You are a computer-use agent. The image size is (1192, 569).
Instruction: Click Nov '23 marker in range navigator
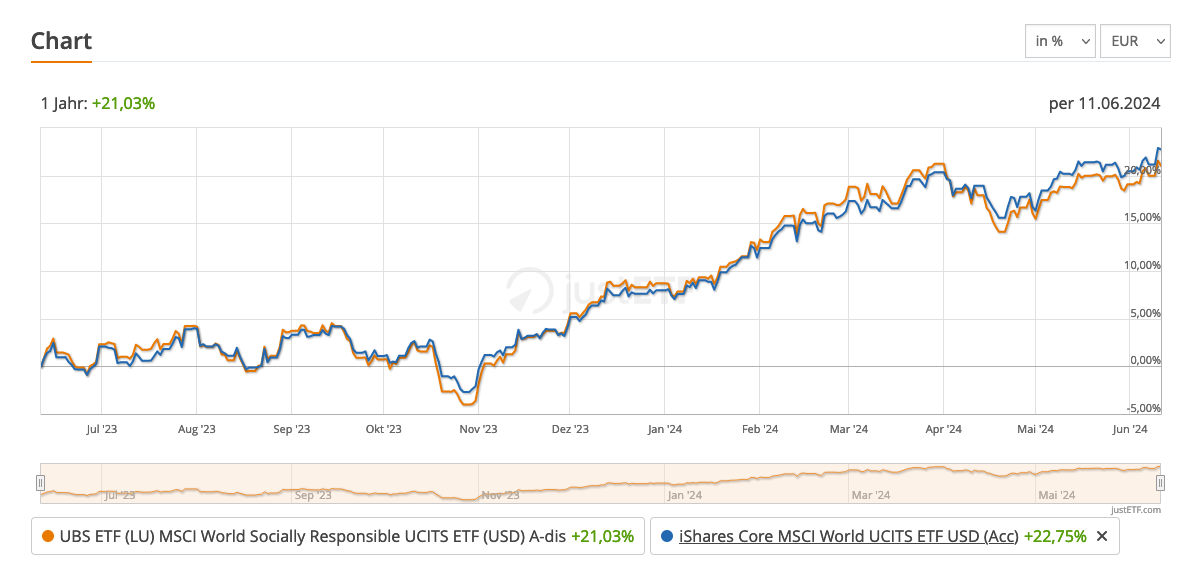500,494
